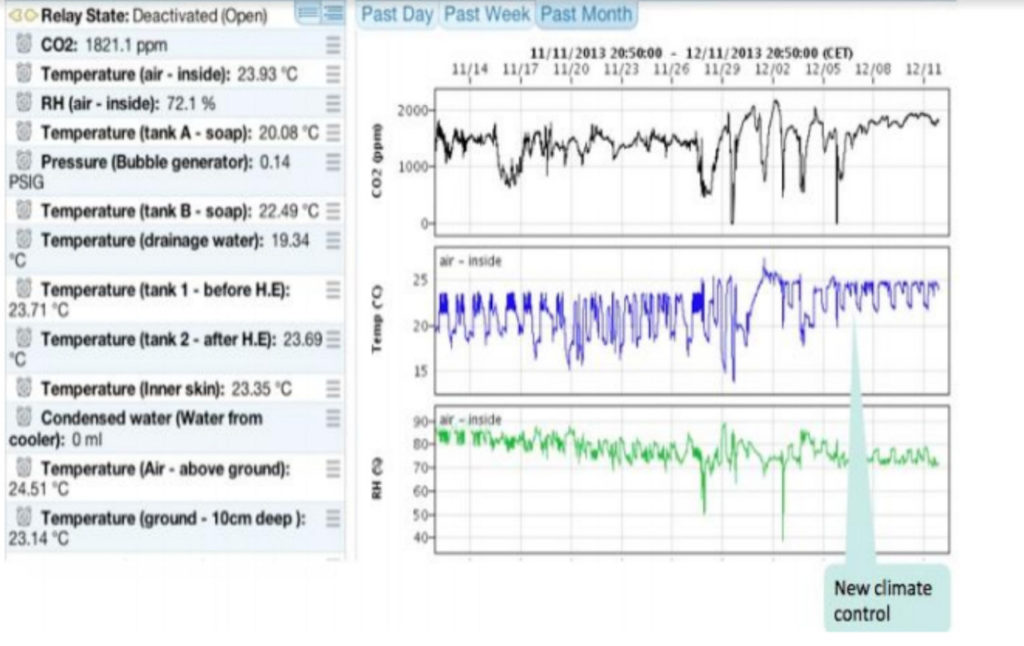Viewport: 1024px width, 646px height.
Task: Click the alarm clock icon beside CO2
Action: coord(24,45)
